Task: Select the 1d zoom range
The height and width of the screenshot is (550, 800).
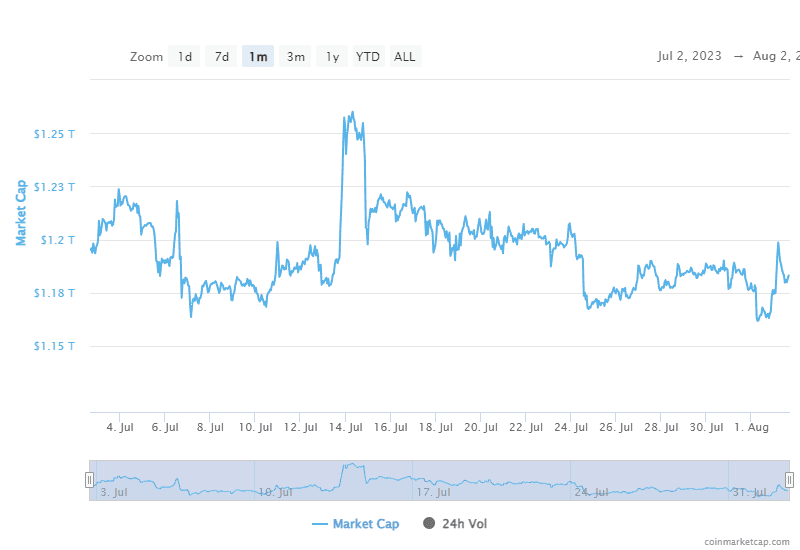Action: (185, 57)
